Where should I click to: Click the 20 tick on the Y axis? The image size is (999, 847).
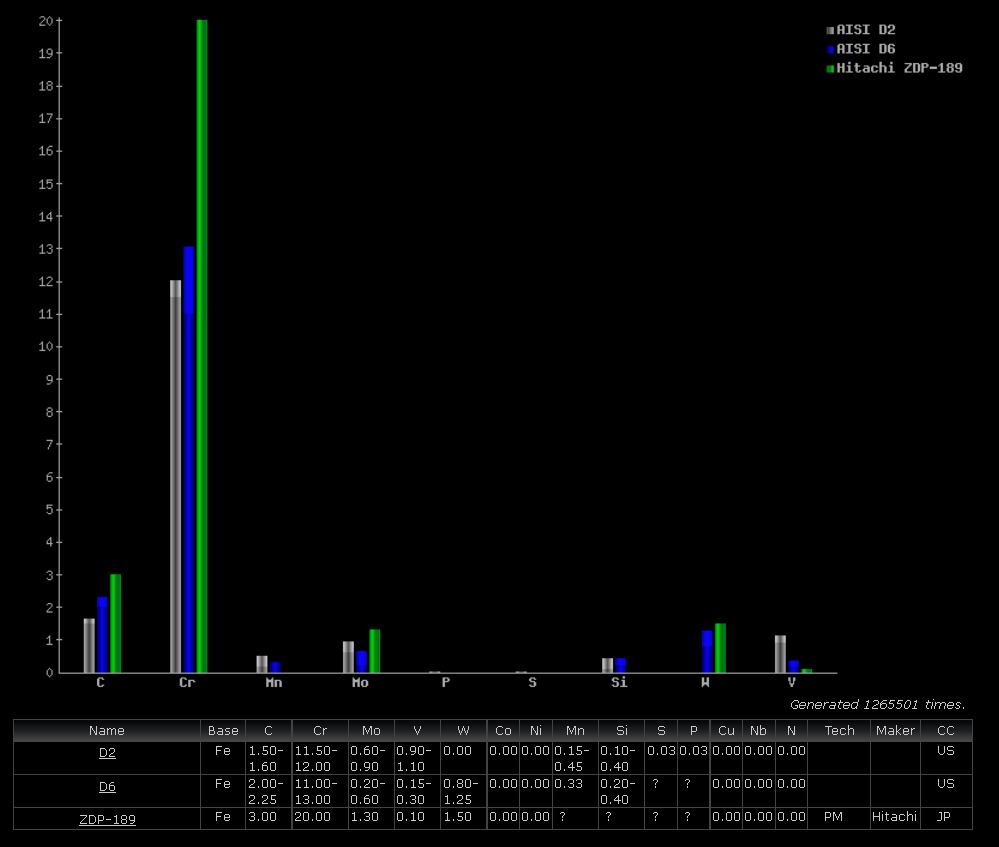click(x=46, y=21)
